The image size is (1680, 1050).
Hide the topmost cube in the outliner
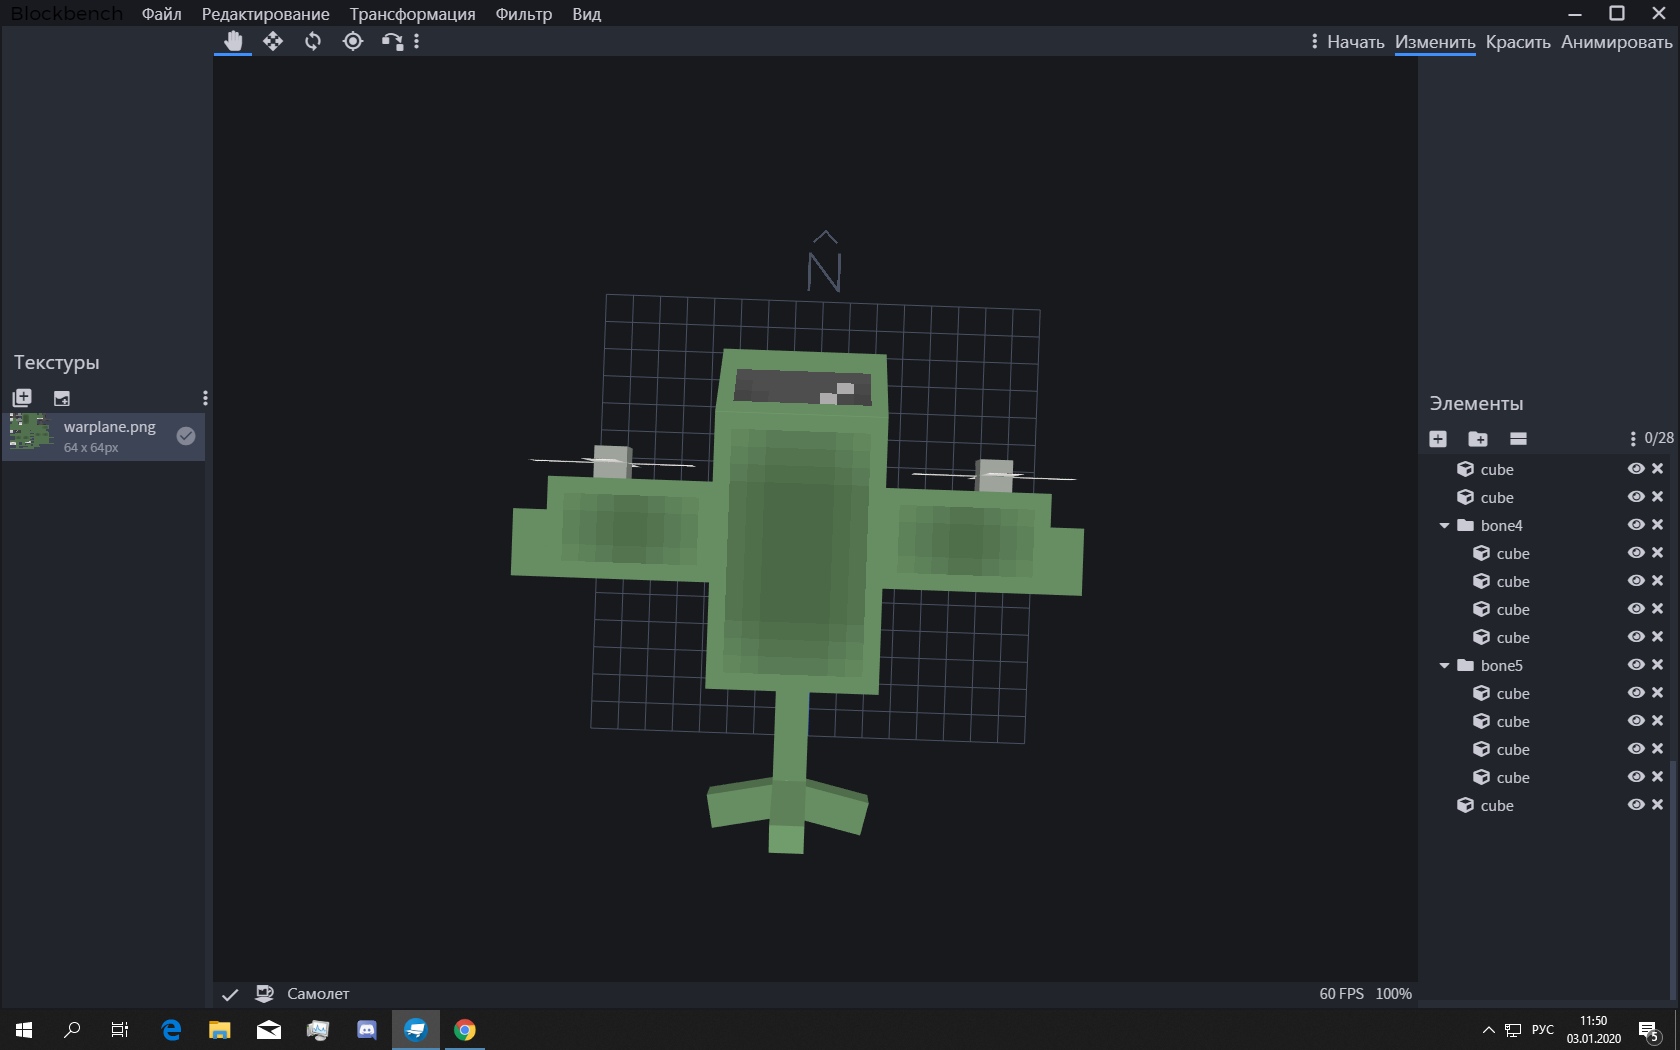pos(1636,468)
